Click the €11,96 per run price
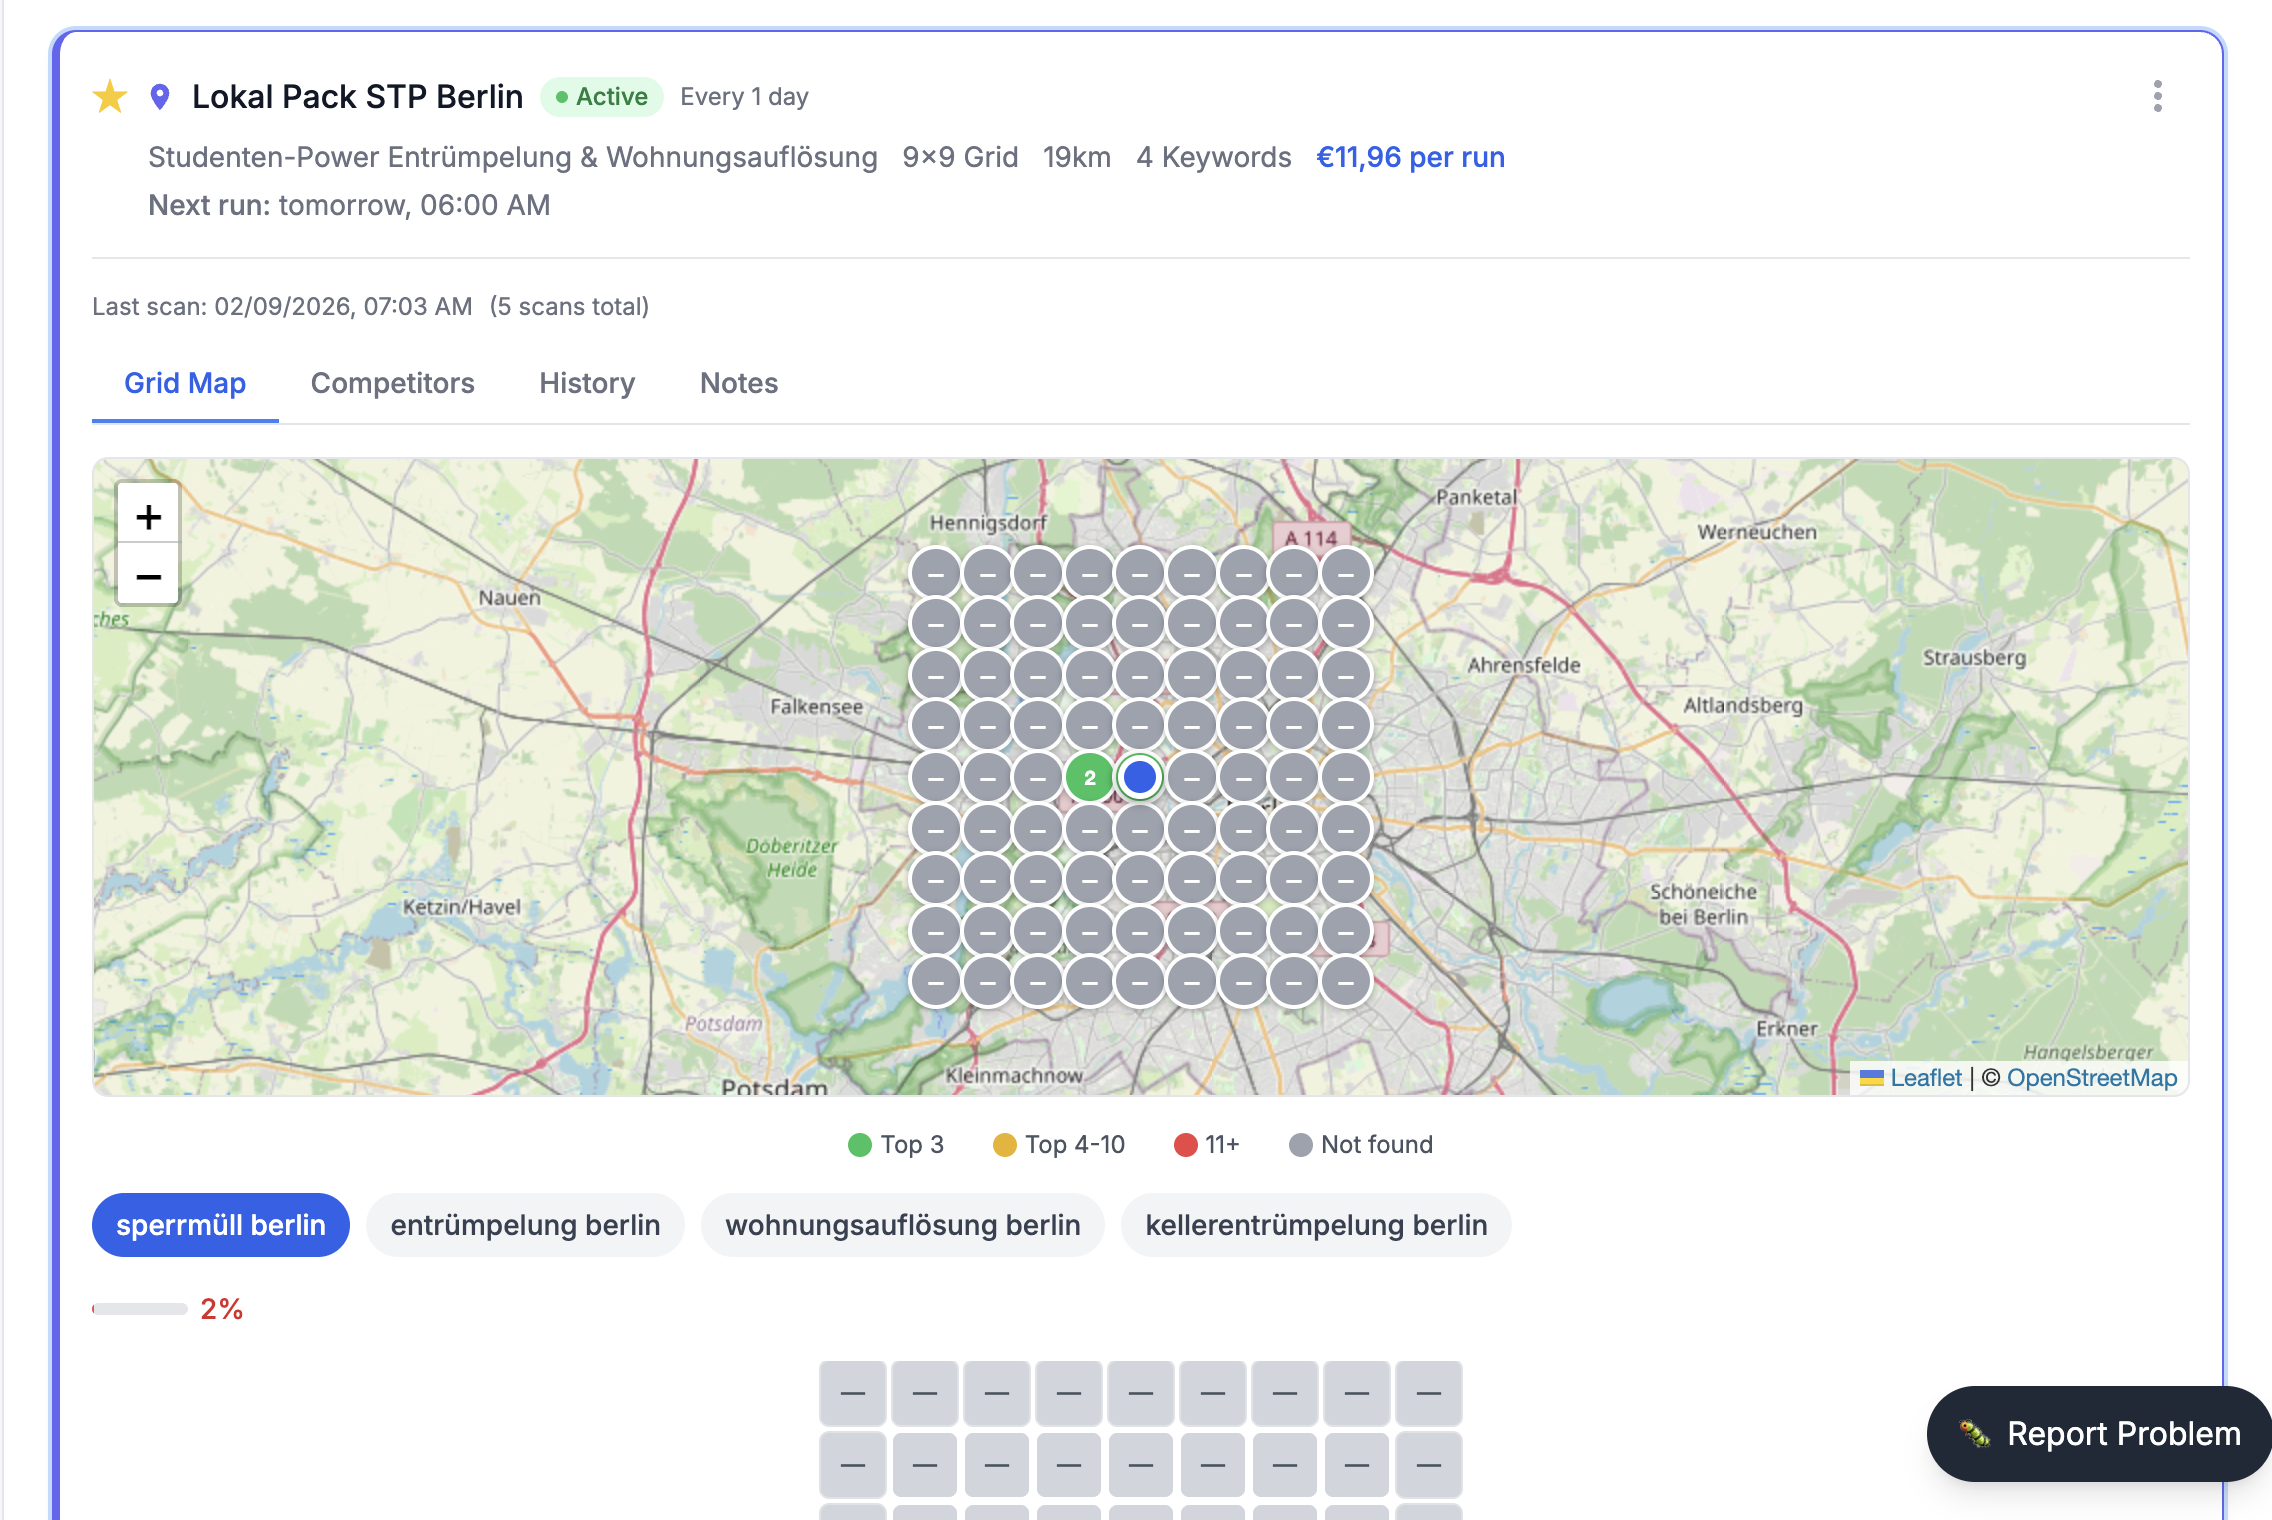Image resolution: width=2272 pixels, height=1520 pixels. [1410, 157]
